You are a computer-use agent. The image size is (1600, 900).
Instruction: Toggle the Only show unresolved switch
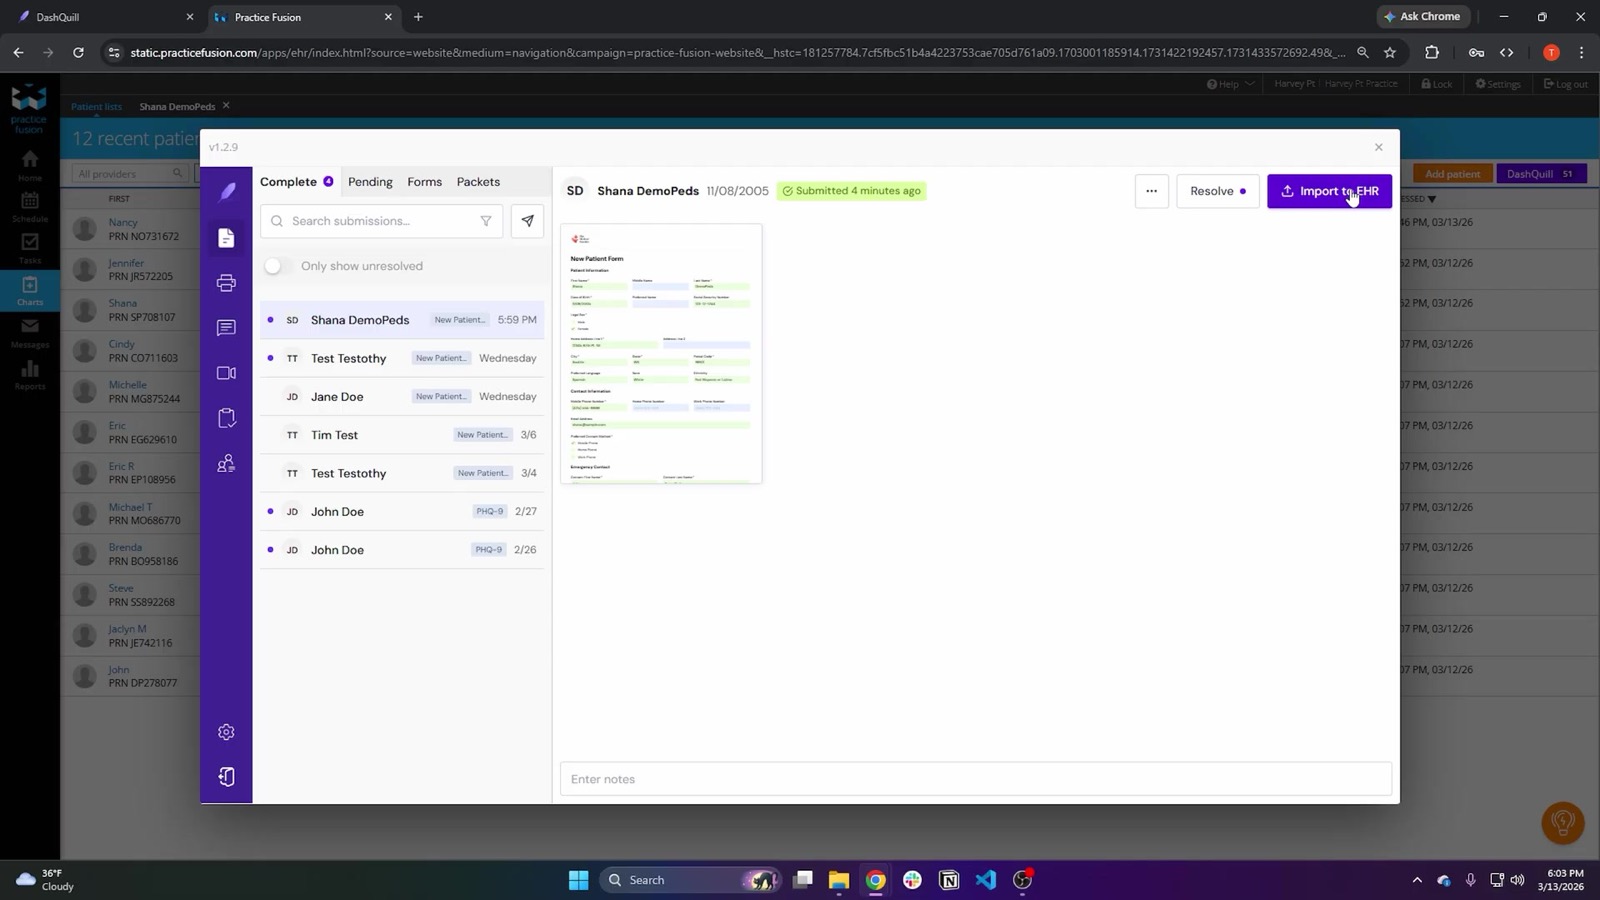276,266
